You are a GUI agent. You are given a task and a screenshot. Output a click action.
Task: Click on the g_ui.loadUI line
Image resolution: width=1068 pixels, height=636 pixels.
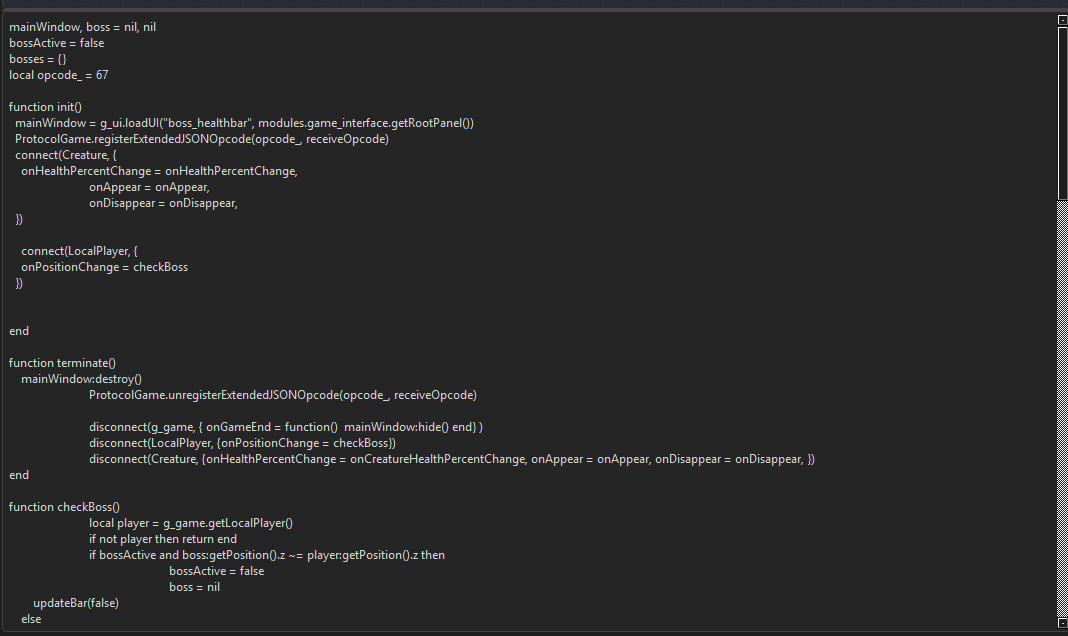[x=244, y=123]
